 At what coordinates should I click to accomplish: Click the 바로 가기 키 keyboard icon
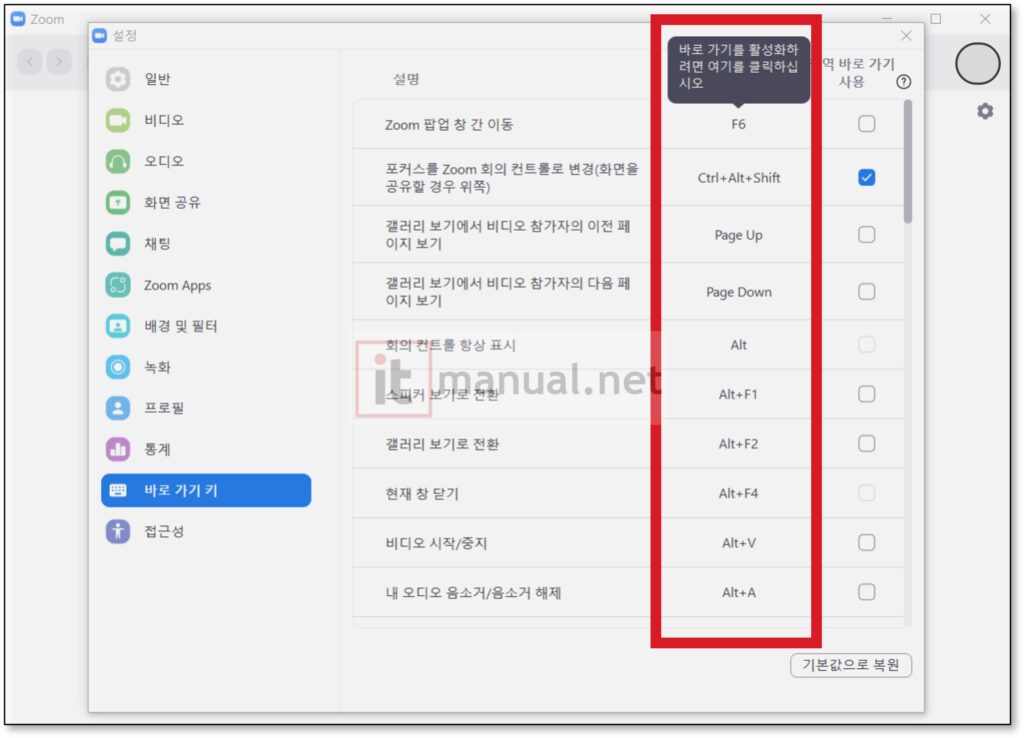click(118, 490)
